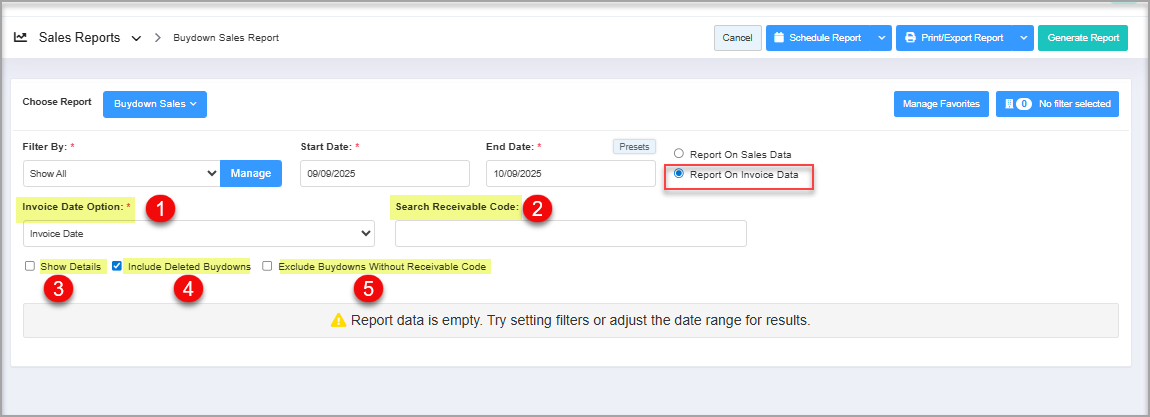
Task: Open the Buydown Sales report dropdown
Action: pos(154,104)
